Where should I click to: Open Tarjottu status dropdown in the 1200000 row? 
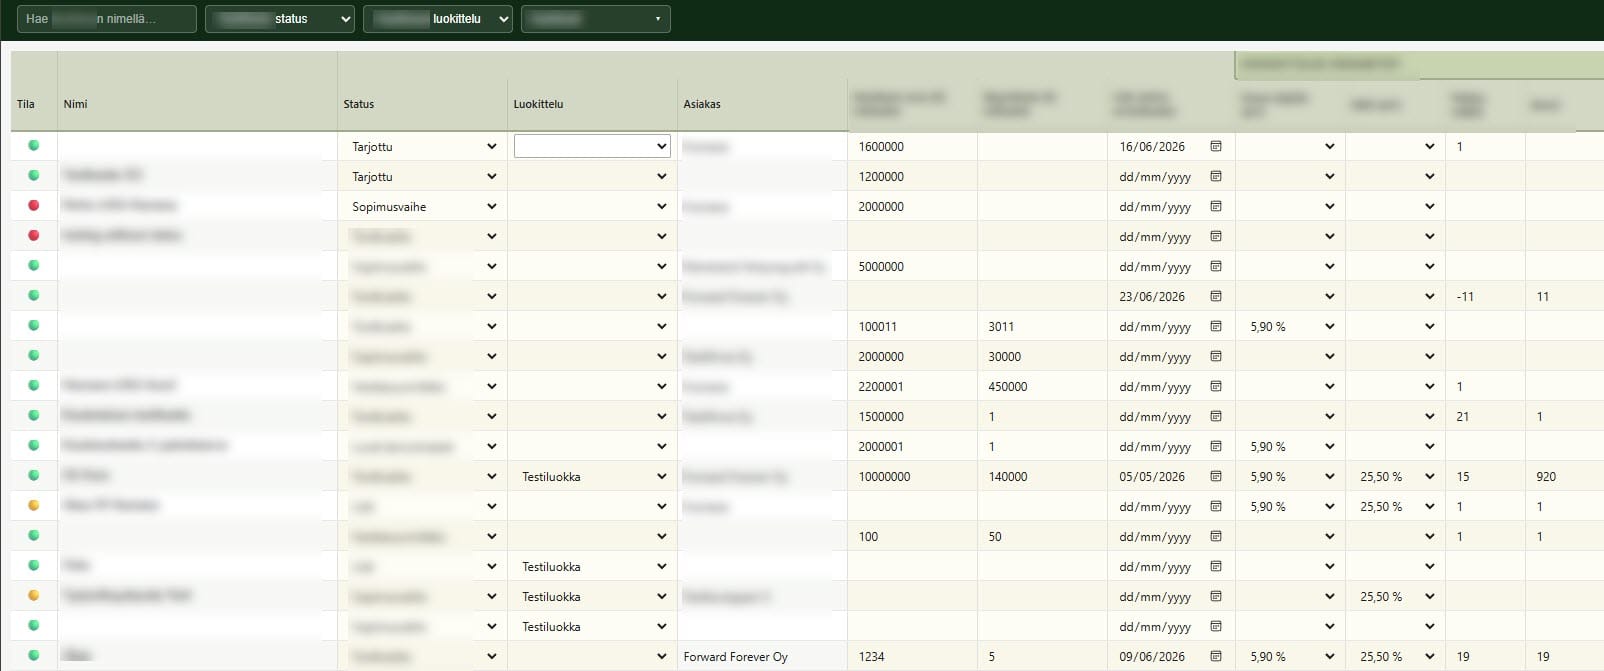coord(424,176)
